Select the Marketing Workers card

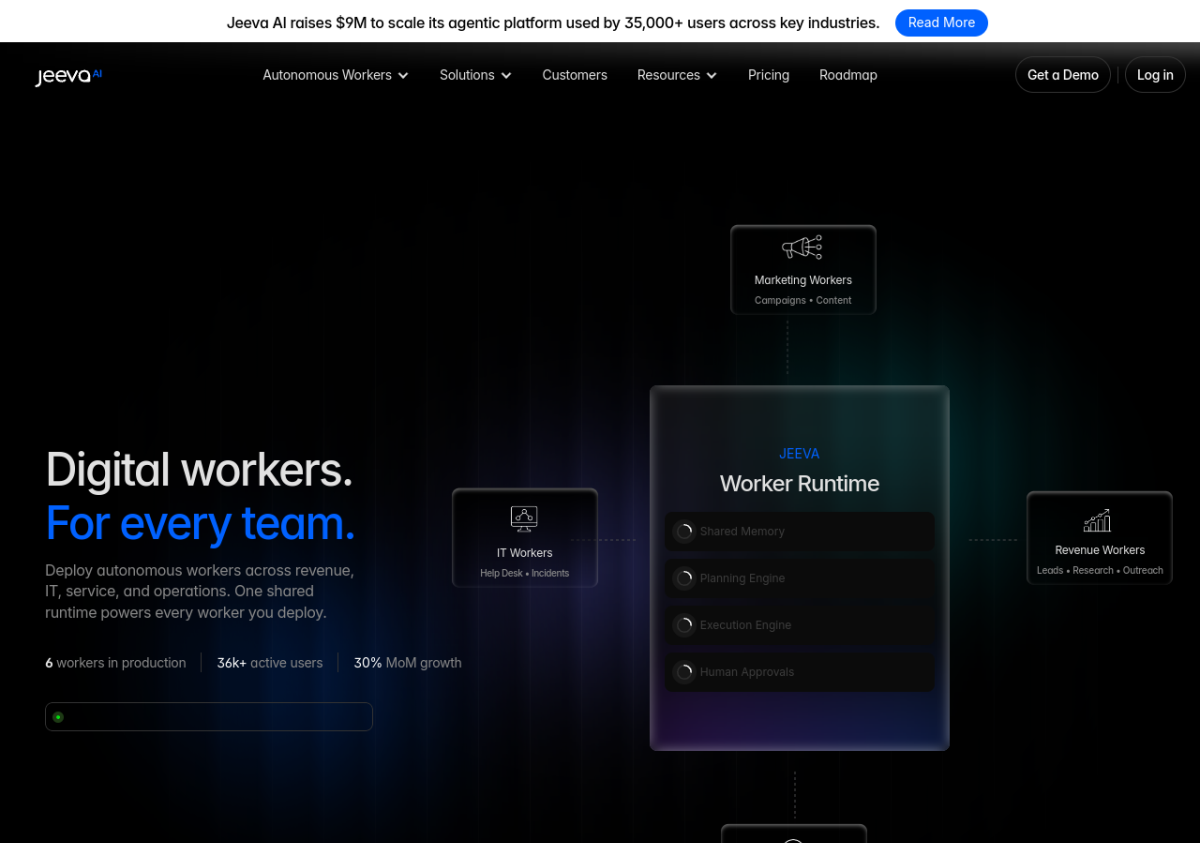coord(803,270)
